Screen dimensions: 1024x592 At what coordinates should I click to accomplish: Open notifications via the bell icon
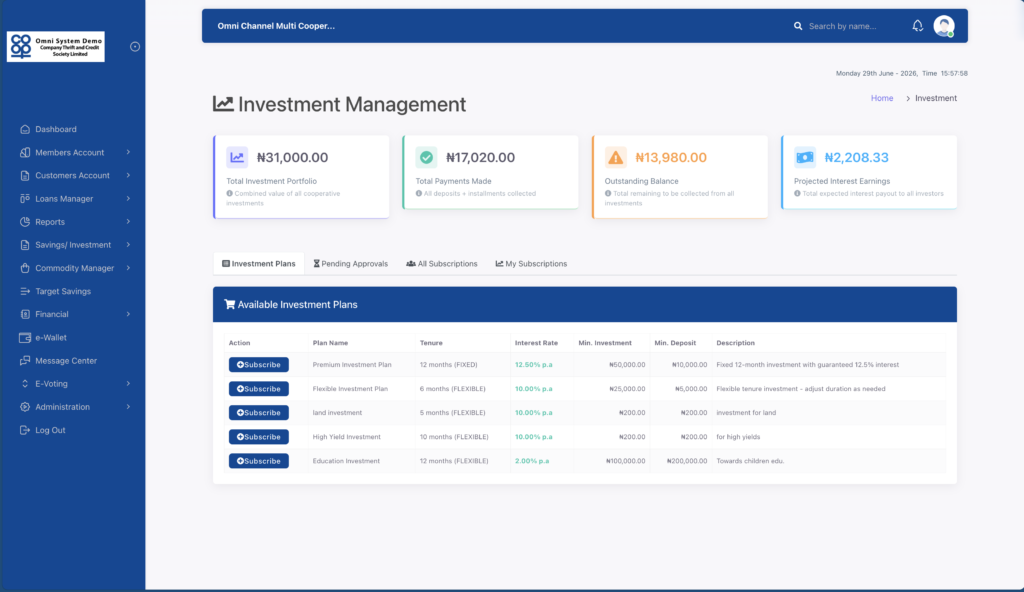pos(918,26)
